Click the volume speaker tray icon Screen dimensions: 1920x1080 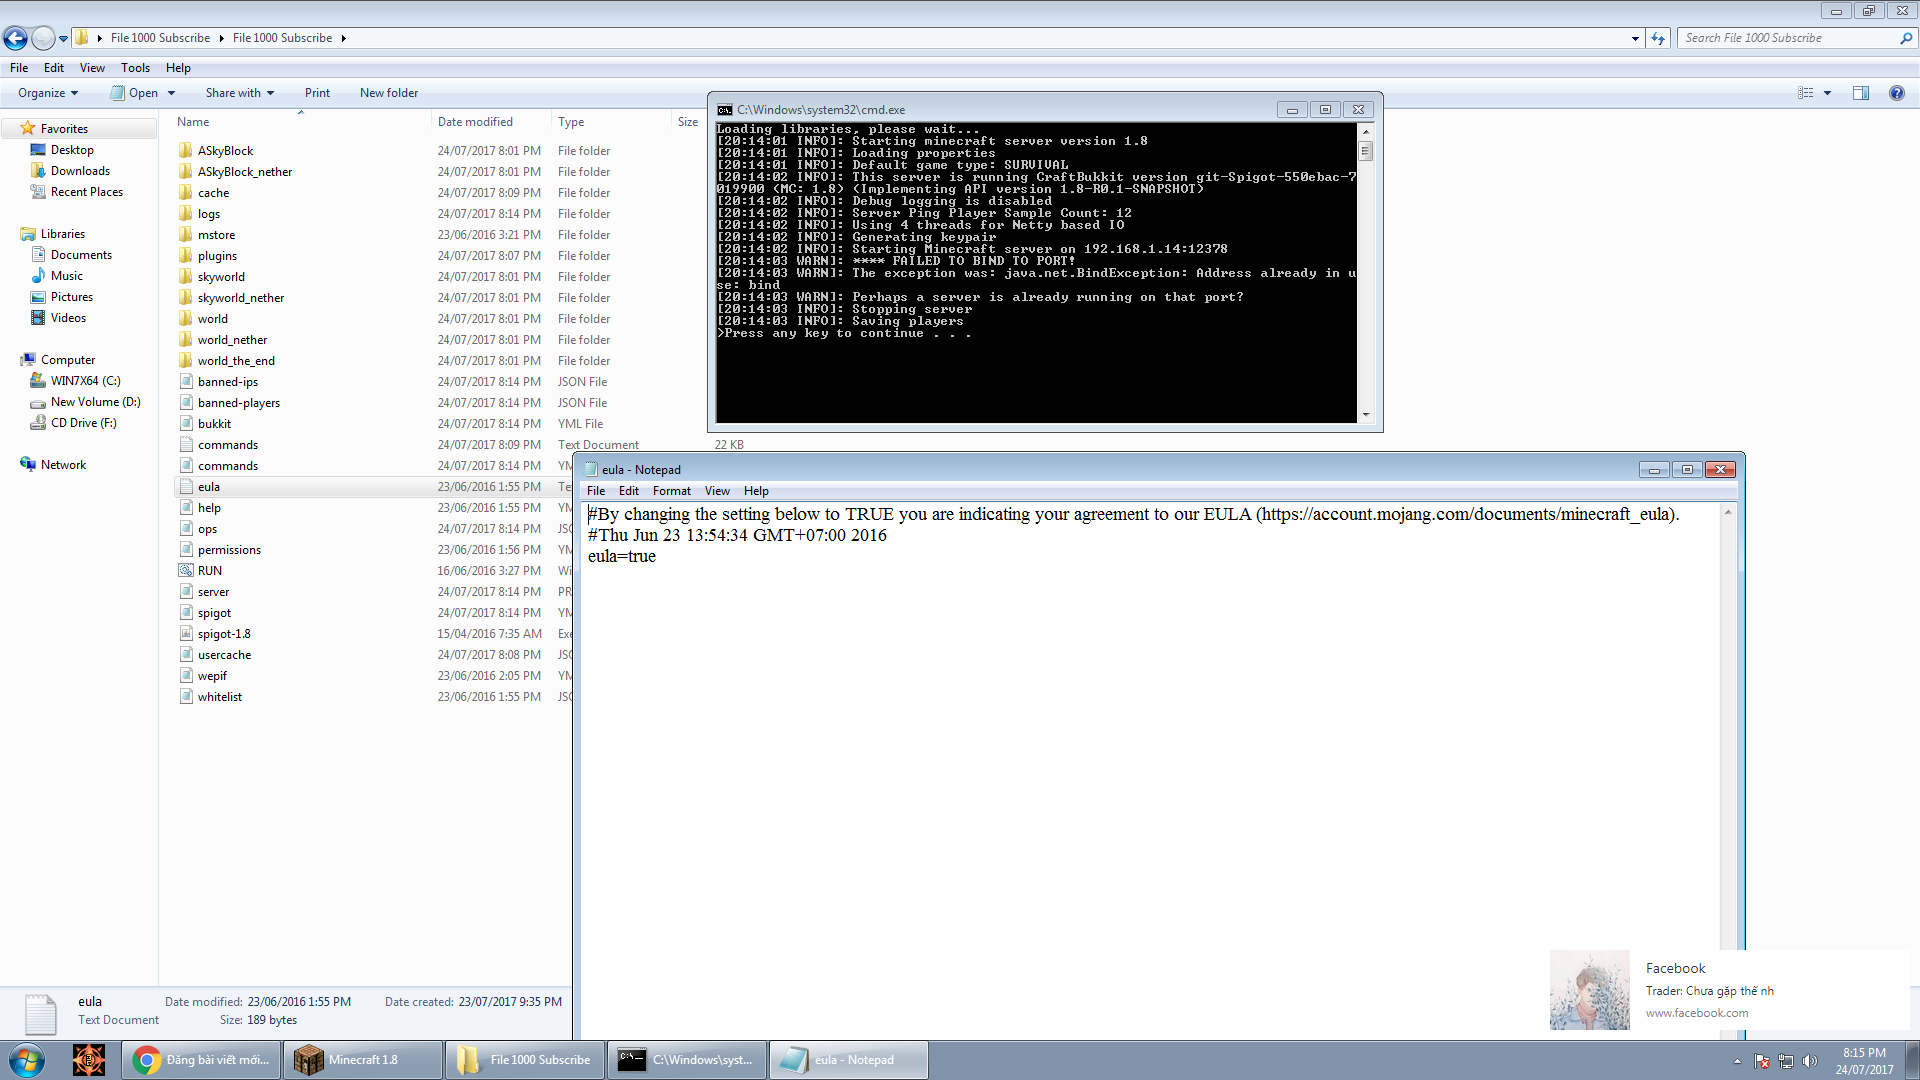point(1809,1061)
